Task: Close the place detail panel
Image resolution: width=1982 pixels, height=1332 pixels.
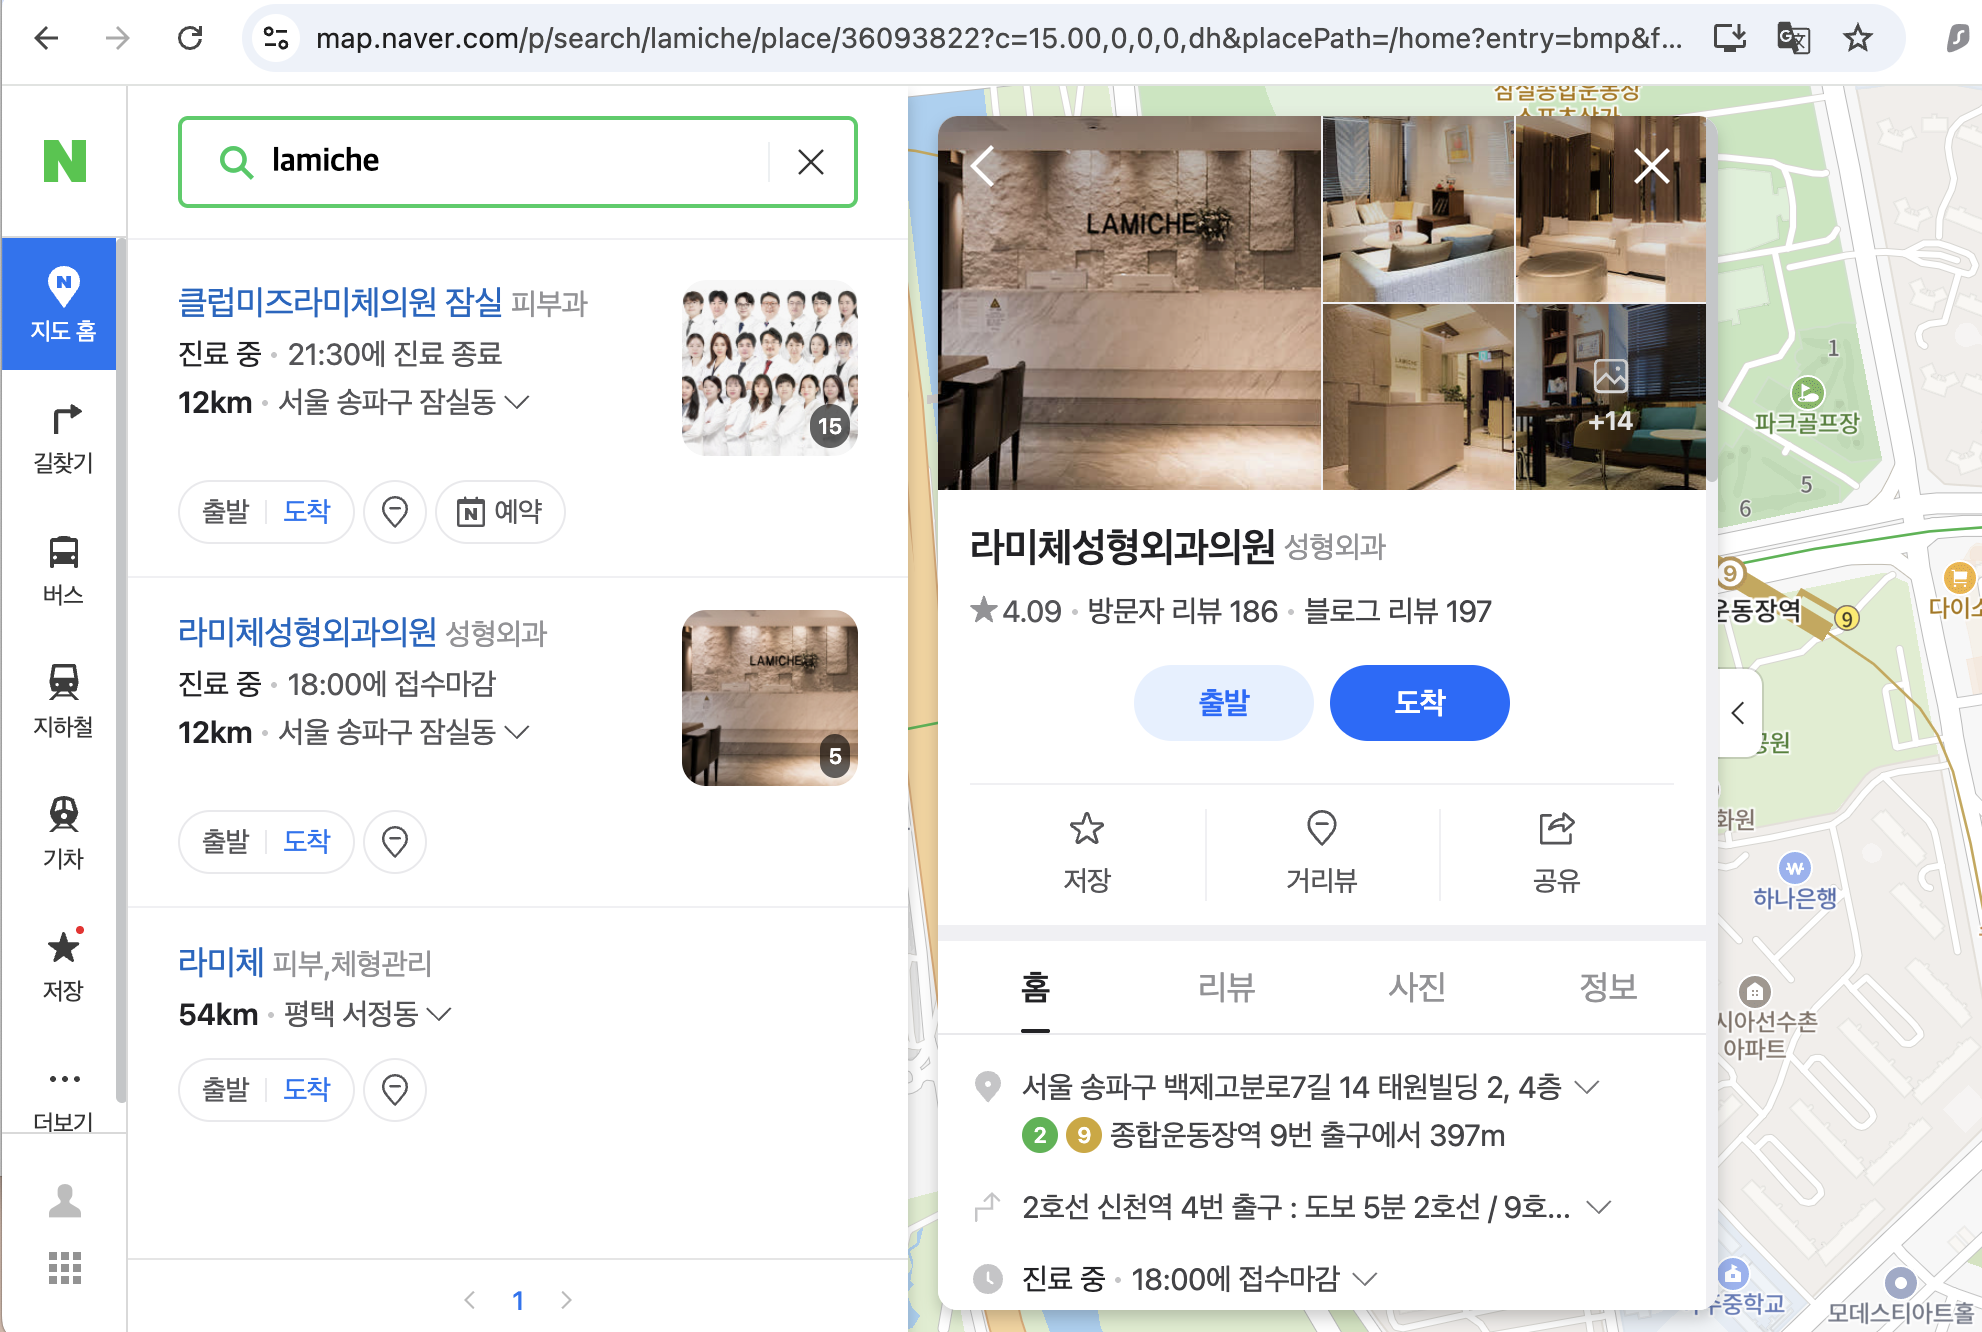Action: [1652, 165]
